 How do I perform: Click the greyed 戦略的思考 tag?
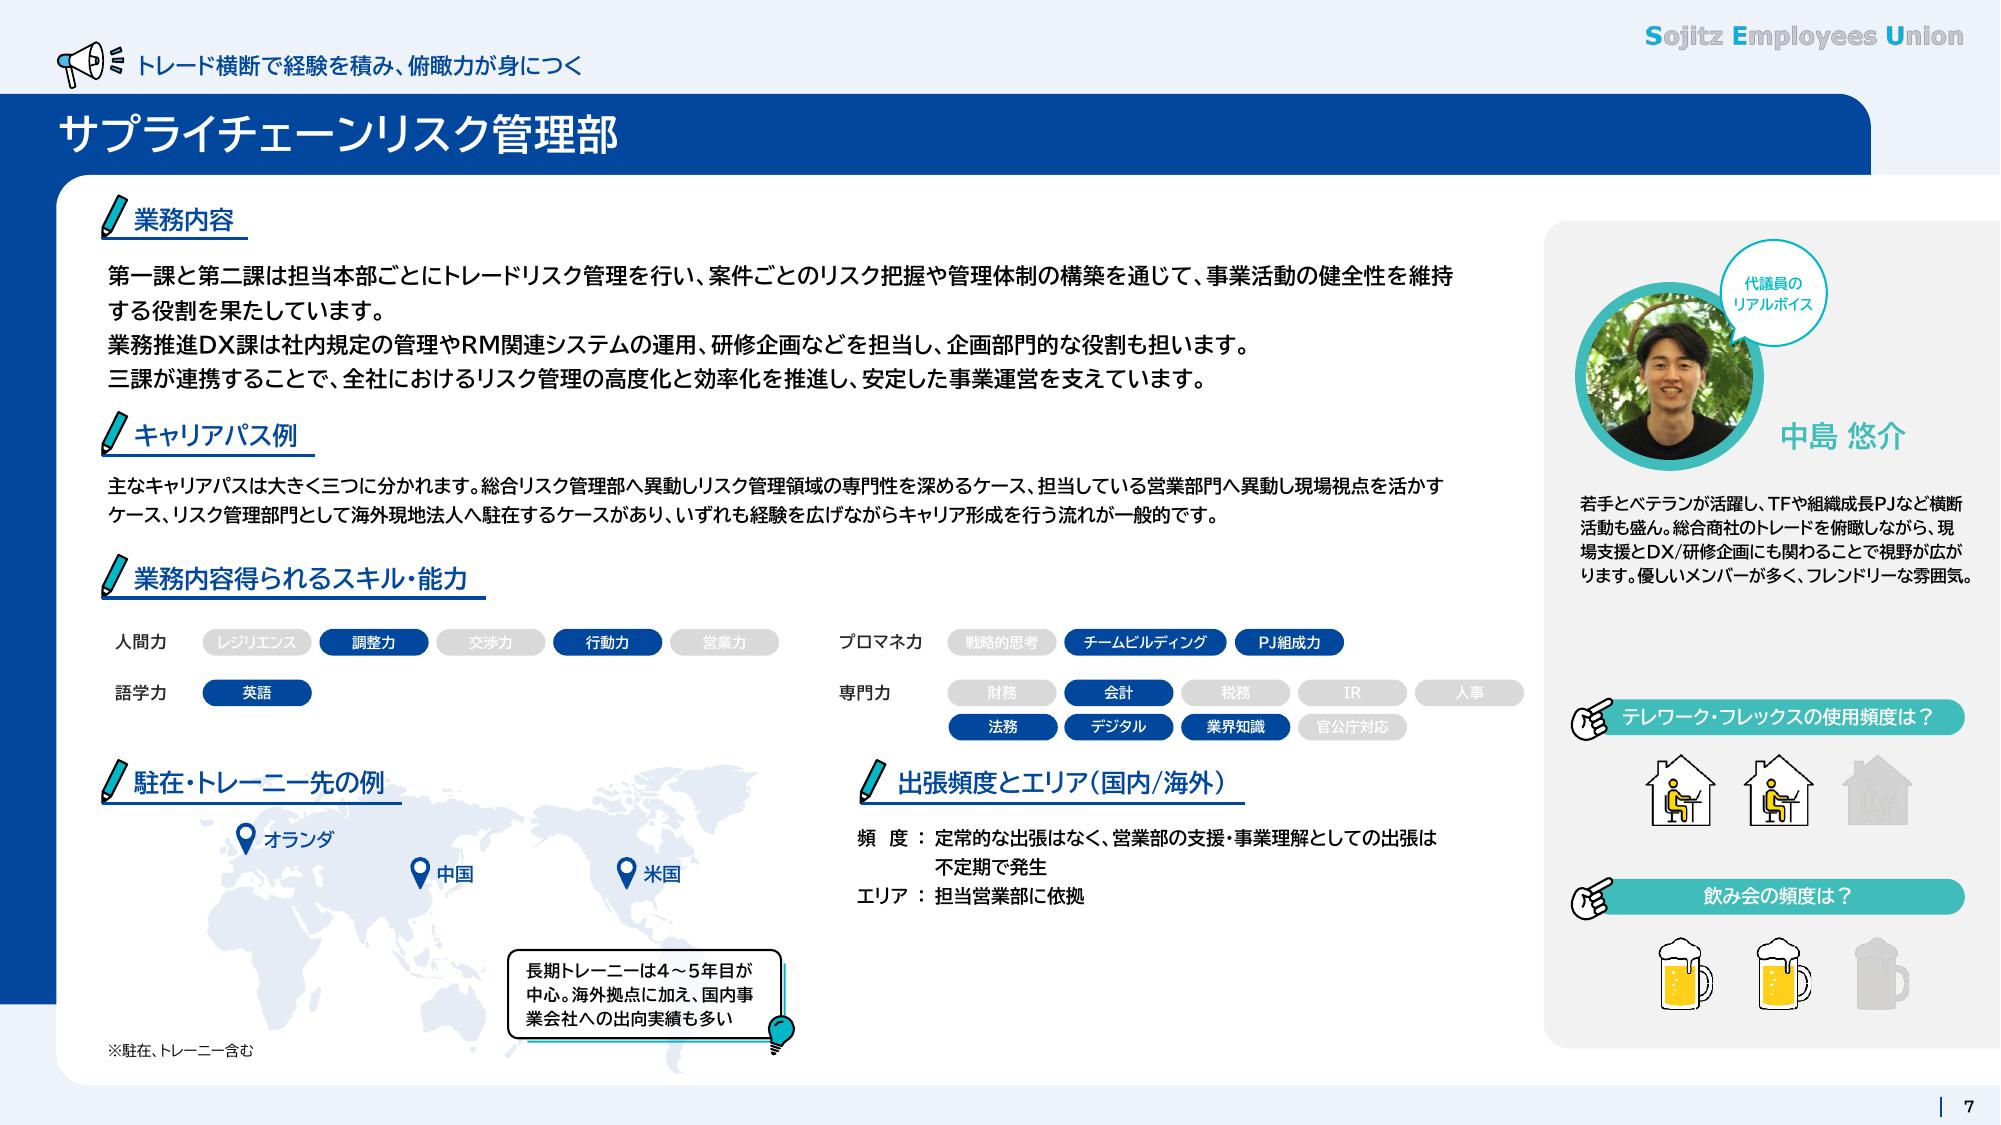pyautogui.click(x=1002, y=642)
